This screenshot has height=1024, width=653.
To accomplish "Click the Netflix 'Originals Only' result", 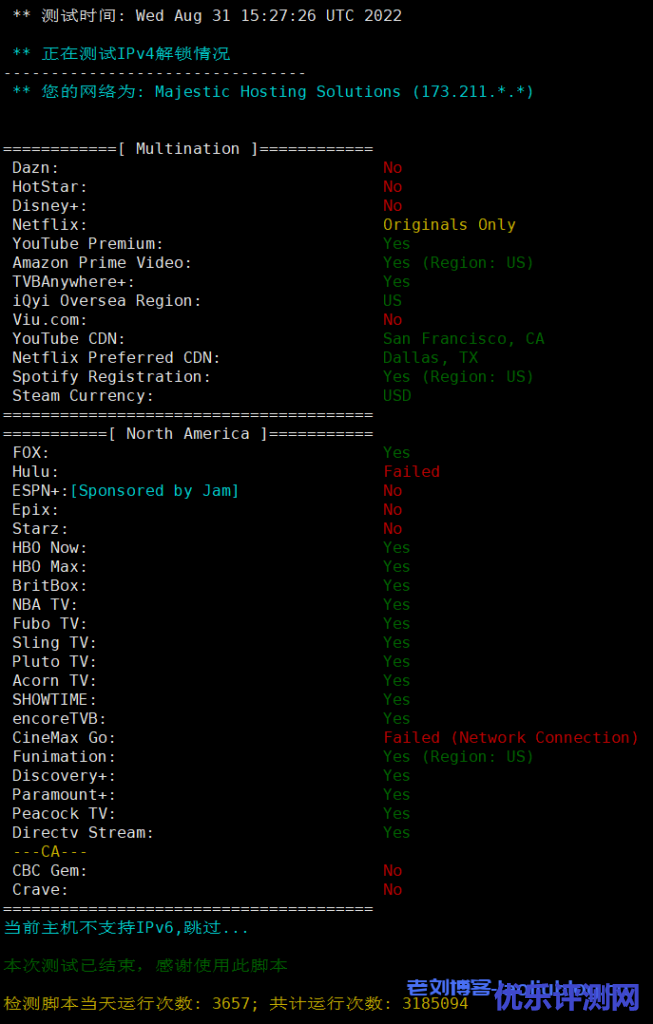I will [449, 225].
